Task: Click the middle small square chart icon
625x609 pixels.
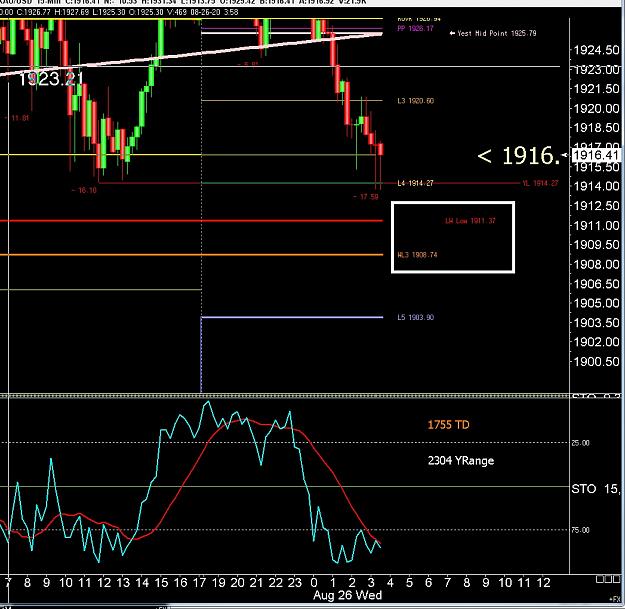Action: (607, 579)
